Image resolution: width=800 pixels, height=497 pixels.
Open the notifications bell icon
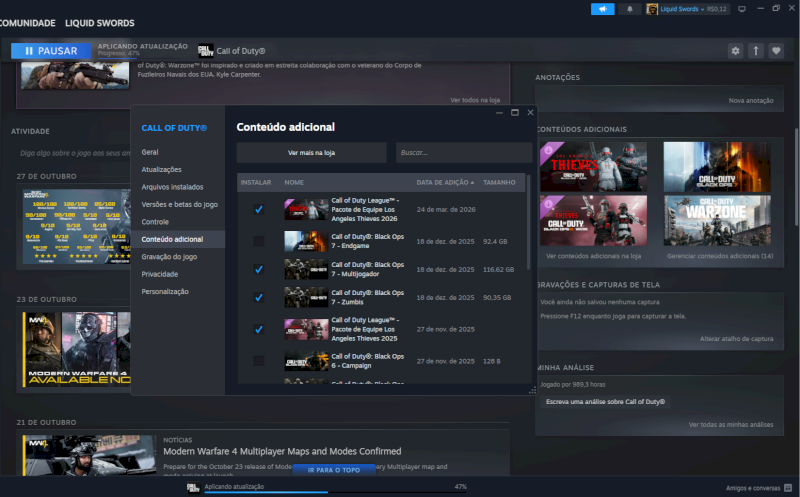(630, 9)
